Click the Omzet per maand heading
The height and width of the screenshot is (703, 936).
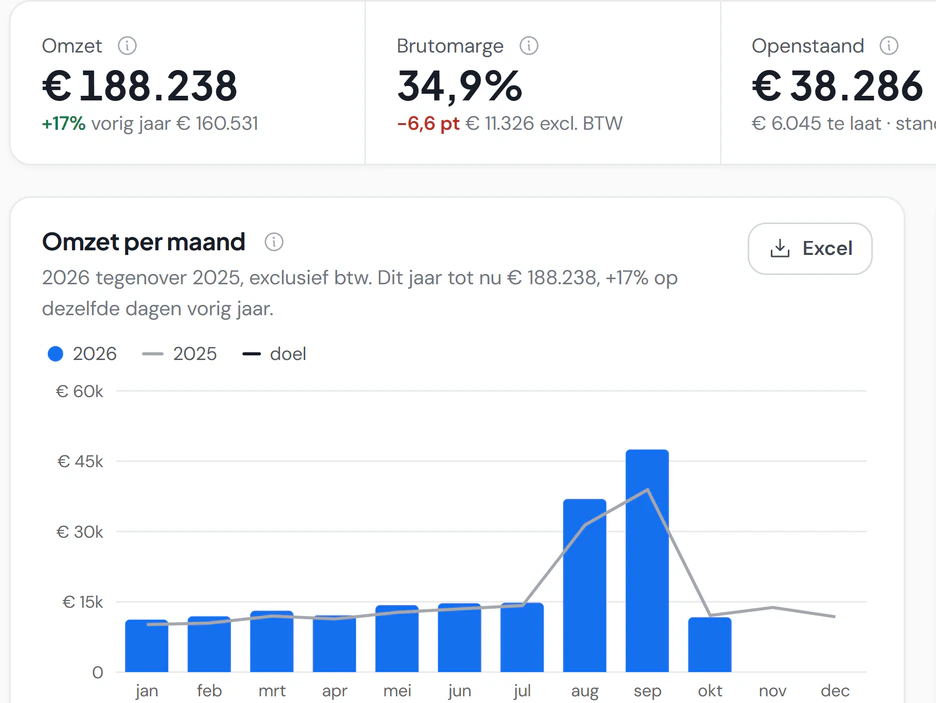click(x=143, y=242)
